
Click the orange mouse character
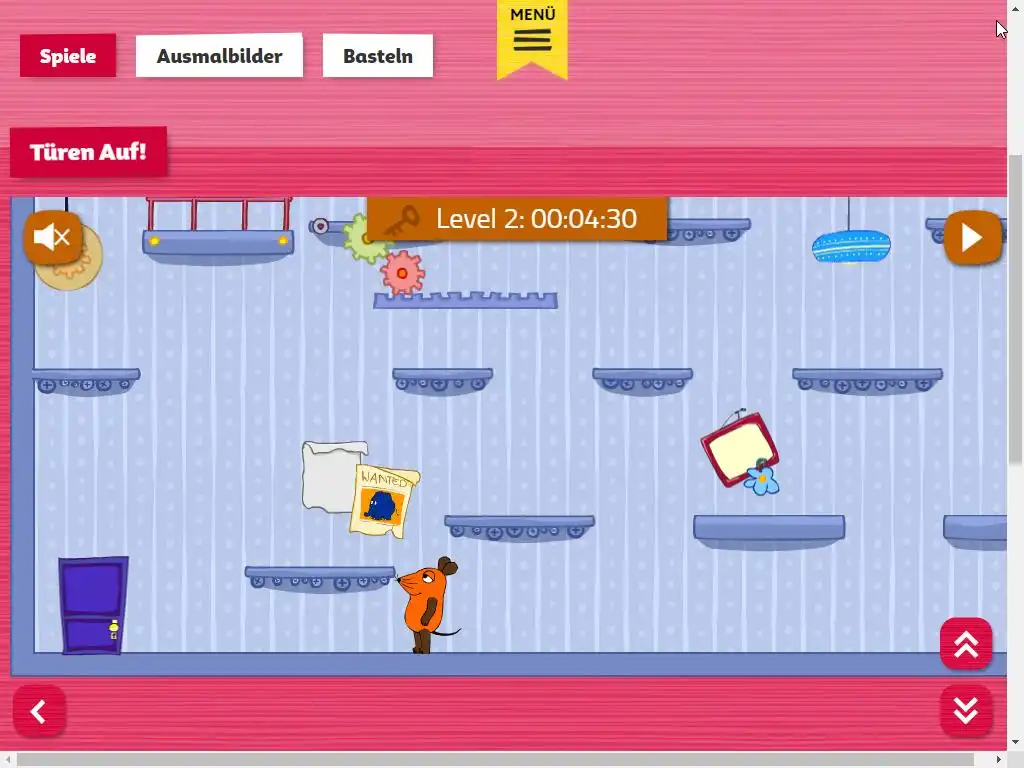click(x=428, y=605)
